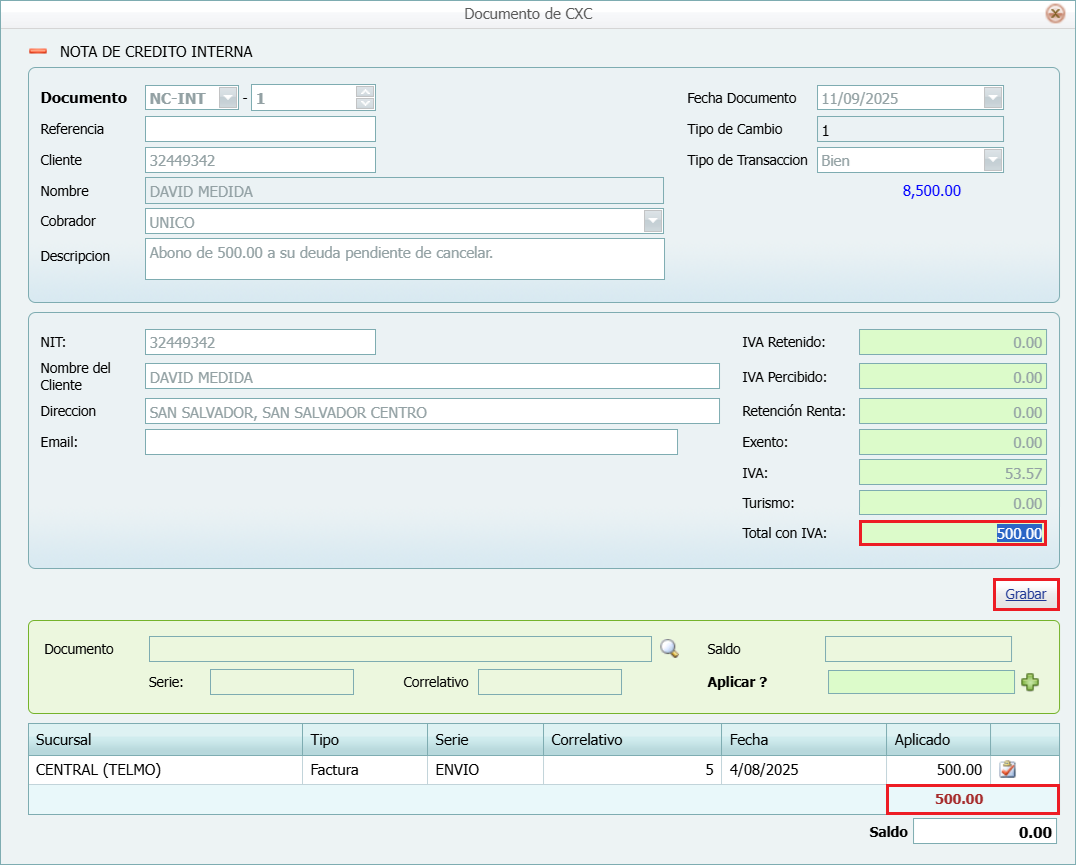Focus the Aplicar ? amount field
Image resolution: width=1076 pixels, height=865 pixels.
pyautogui.click(x=920, y=682)
